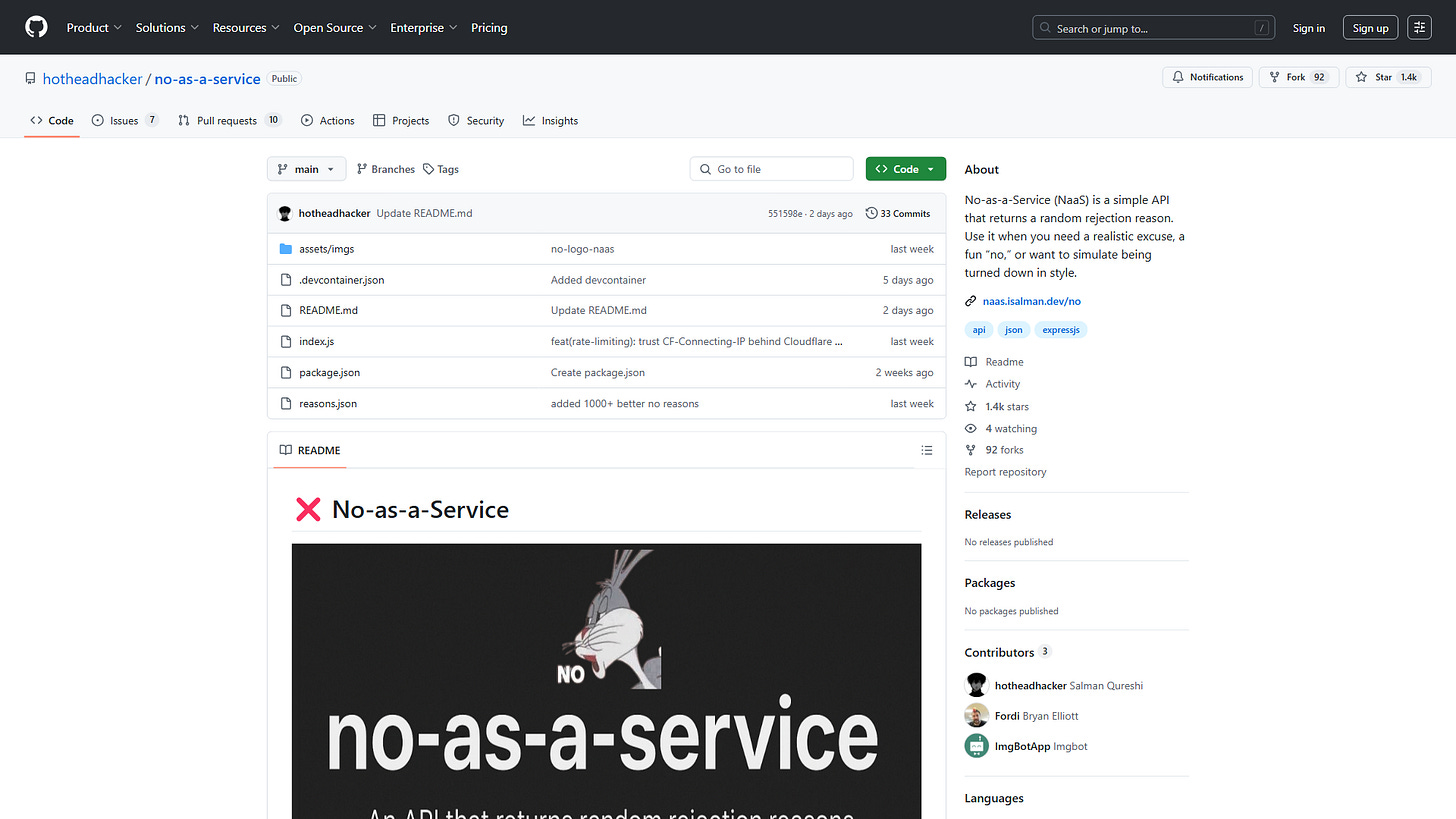The height and width of the screenshot is (819, 1456).
Task: Open the .devcontainer.json file
Action: point(341,280)
